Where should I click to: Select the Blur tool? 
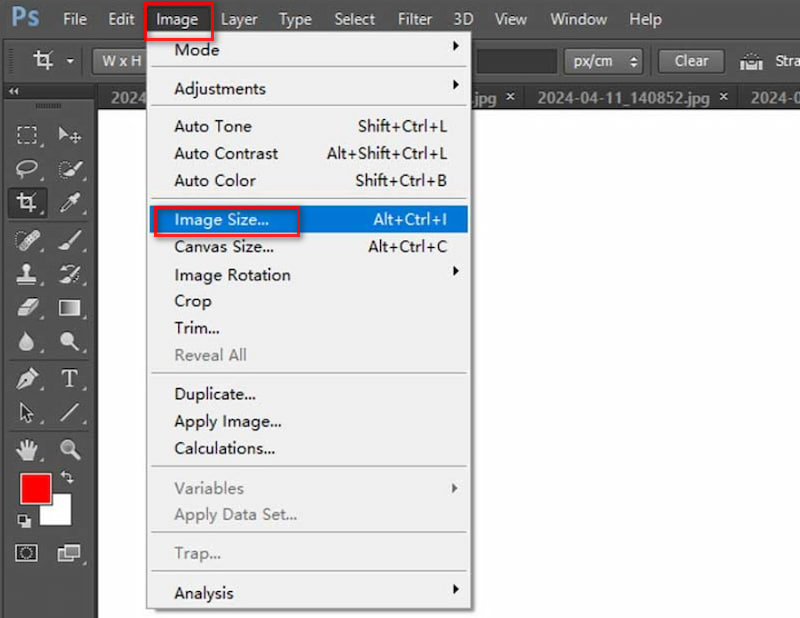[27, 341]
